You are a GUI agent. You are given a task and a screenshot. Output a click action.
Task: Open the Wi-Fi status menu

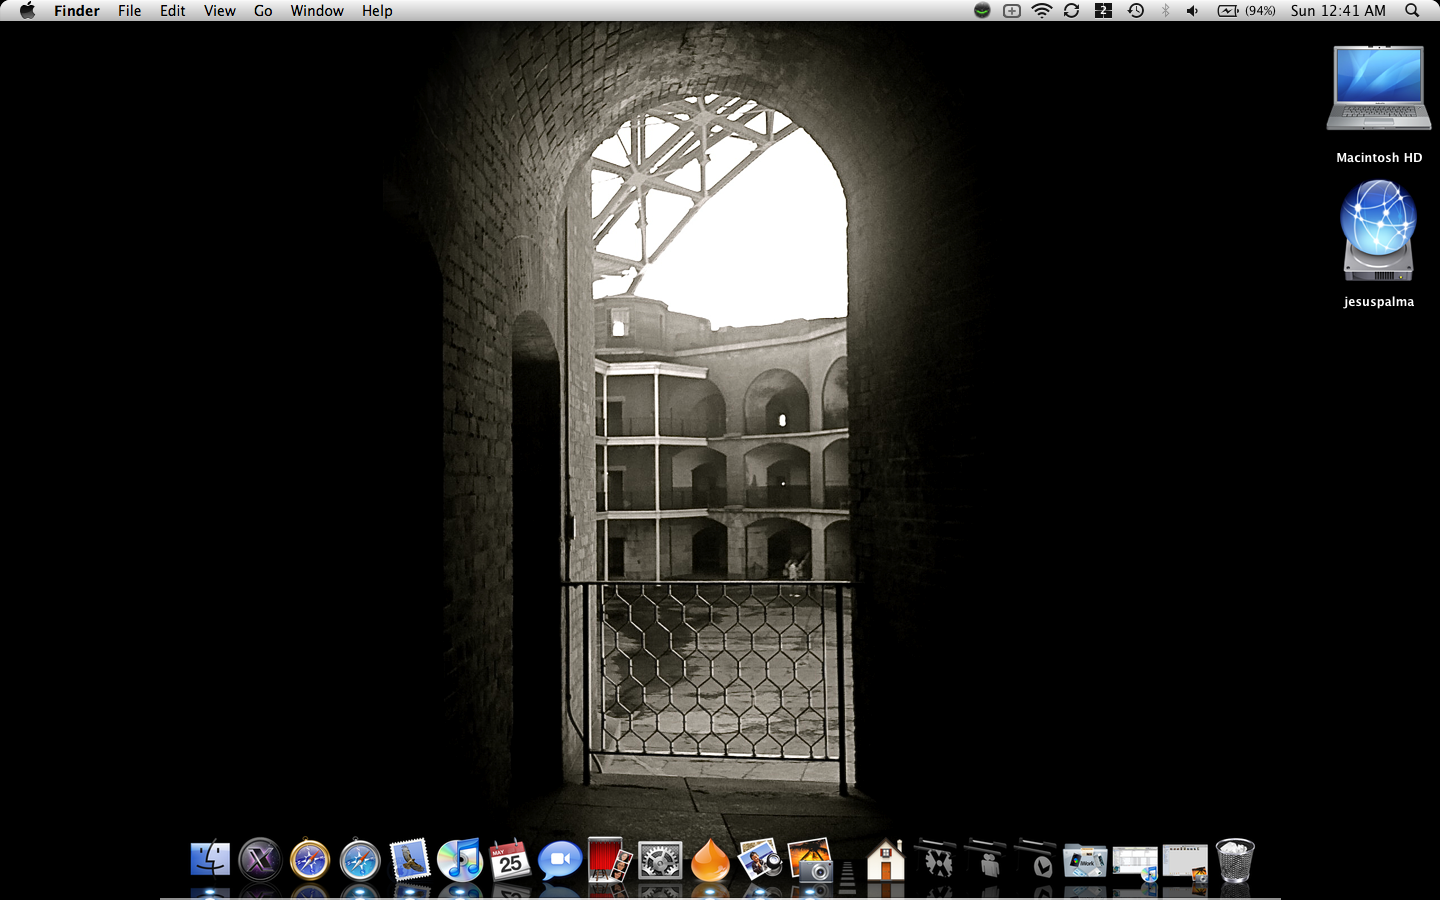tap(1042, 11)
